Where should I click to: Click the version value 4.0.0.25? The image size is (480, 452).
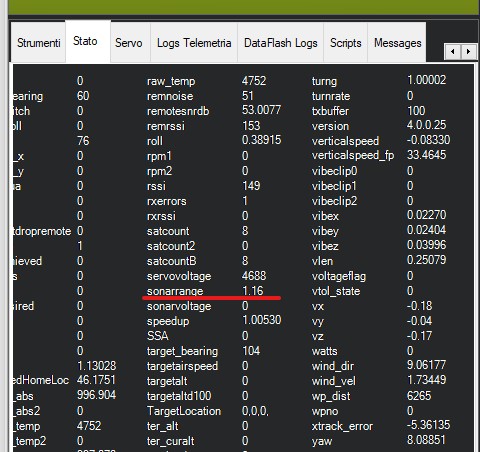coord(426,125)
